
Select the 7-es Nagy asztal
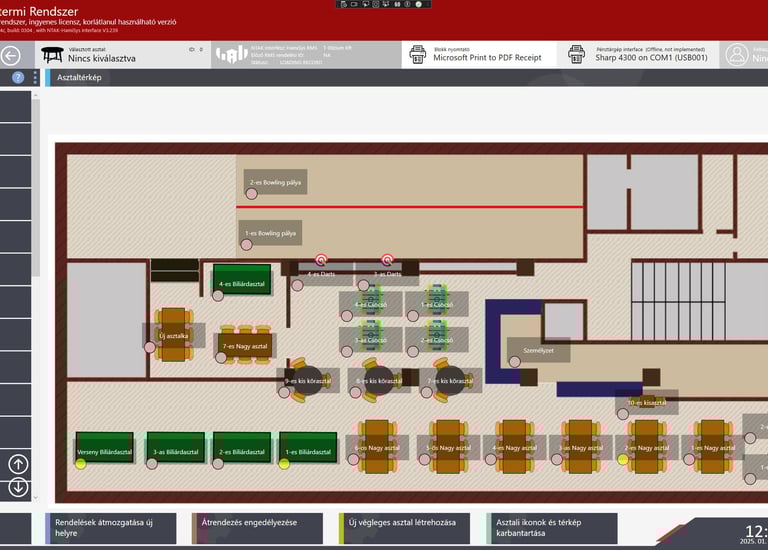pyautogui.click(x=245, y=346)
